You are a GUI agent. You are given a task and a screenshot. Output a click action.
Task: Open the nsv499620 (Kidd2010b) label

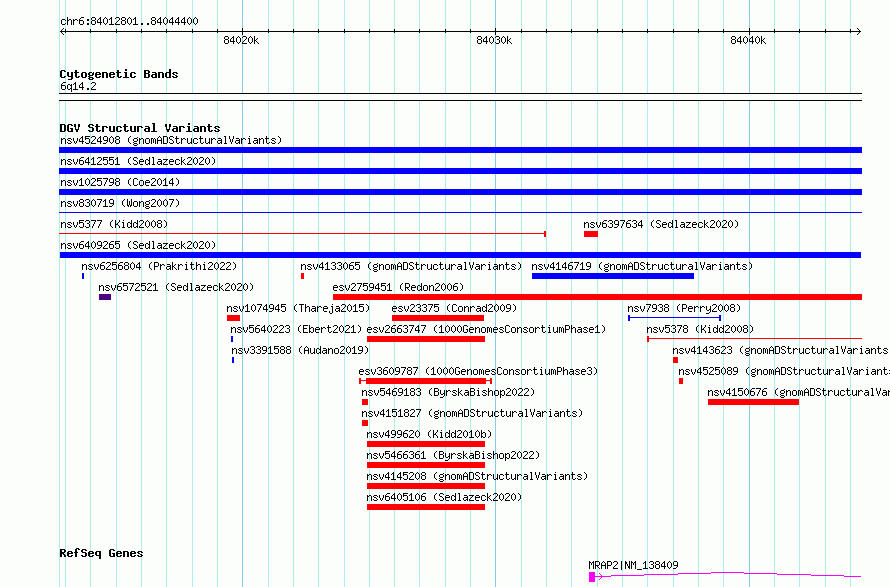[x=429, y=434]
